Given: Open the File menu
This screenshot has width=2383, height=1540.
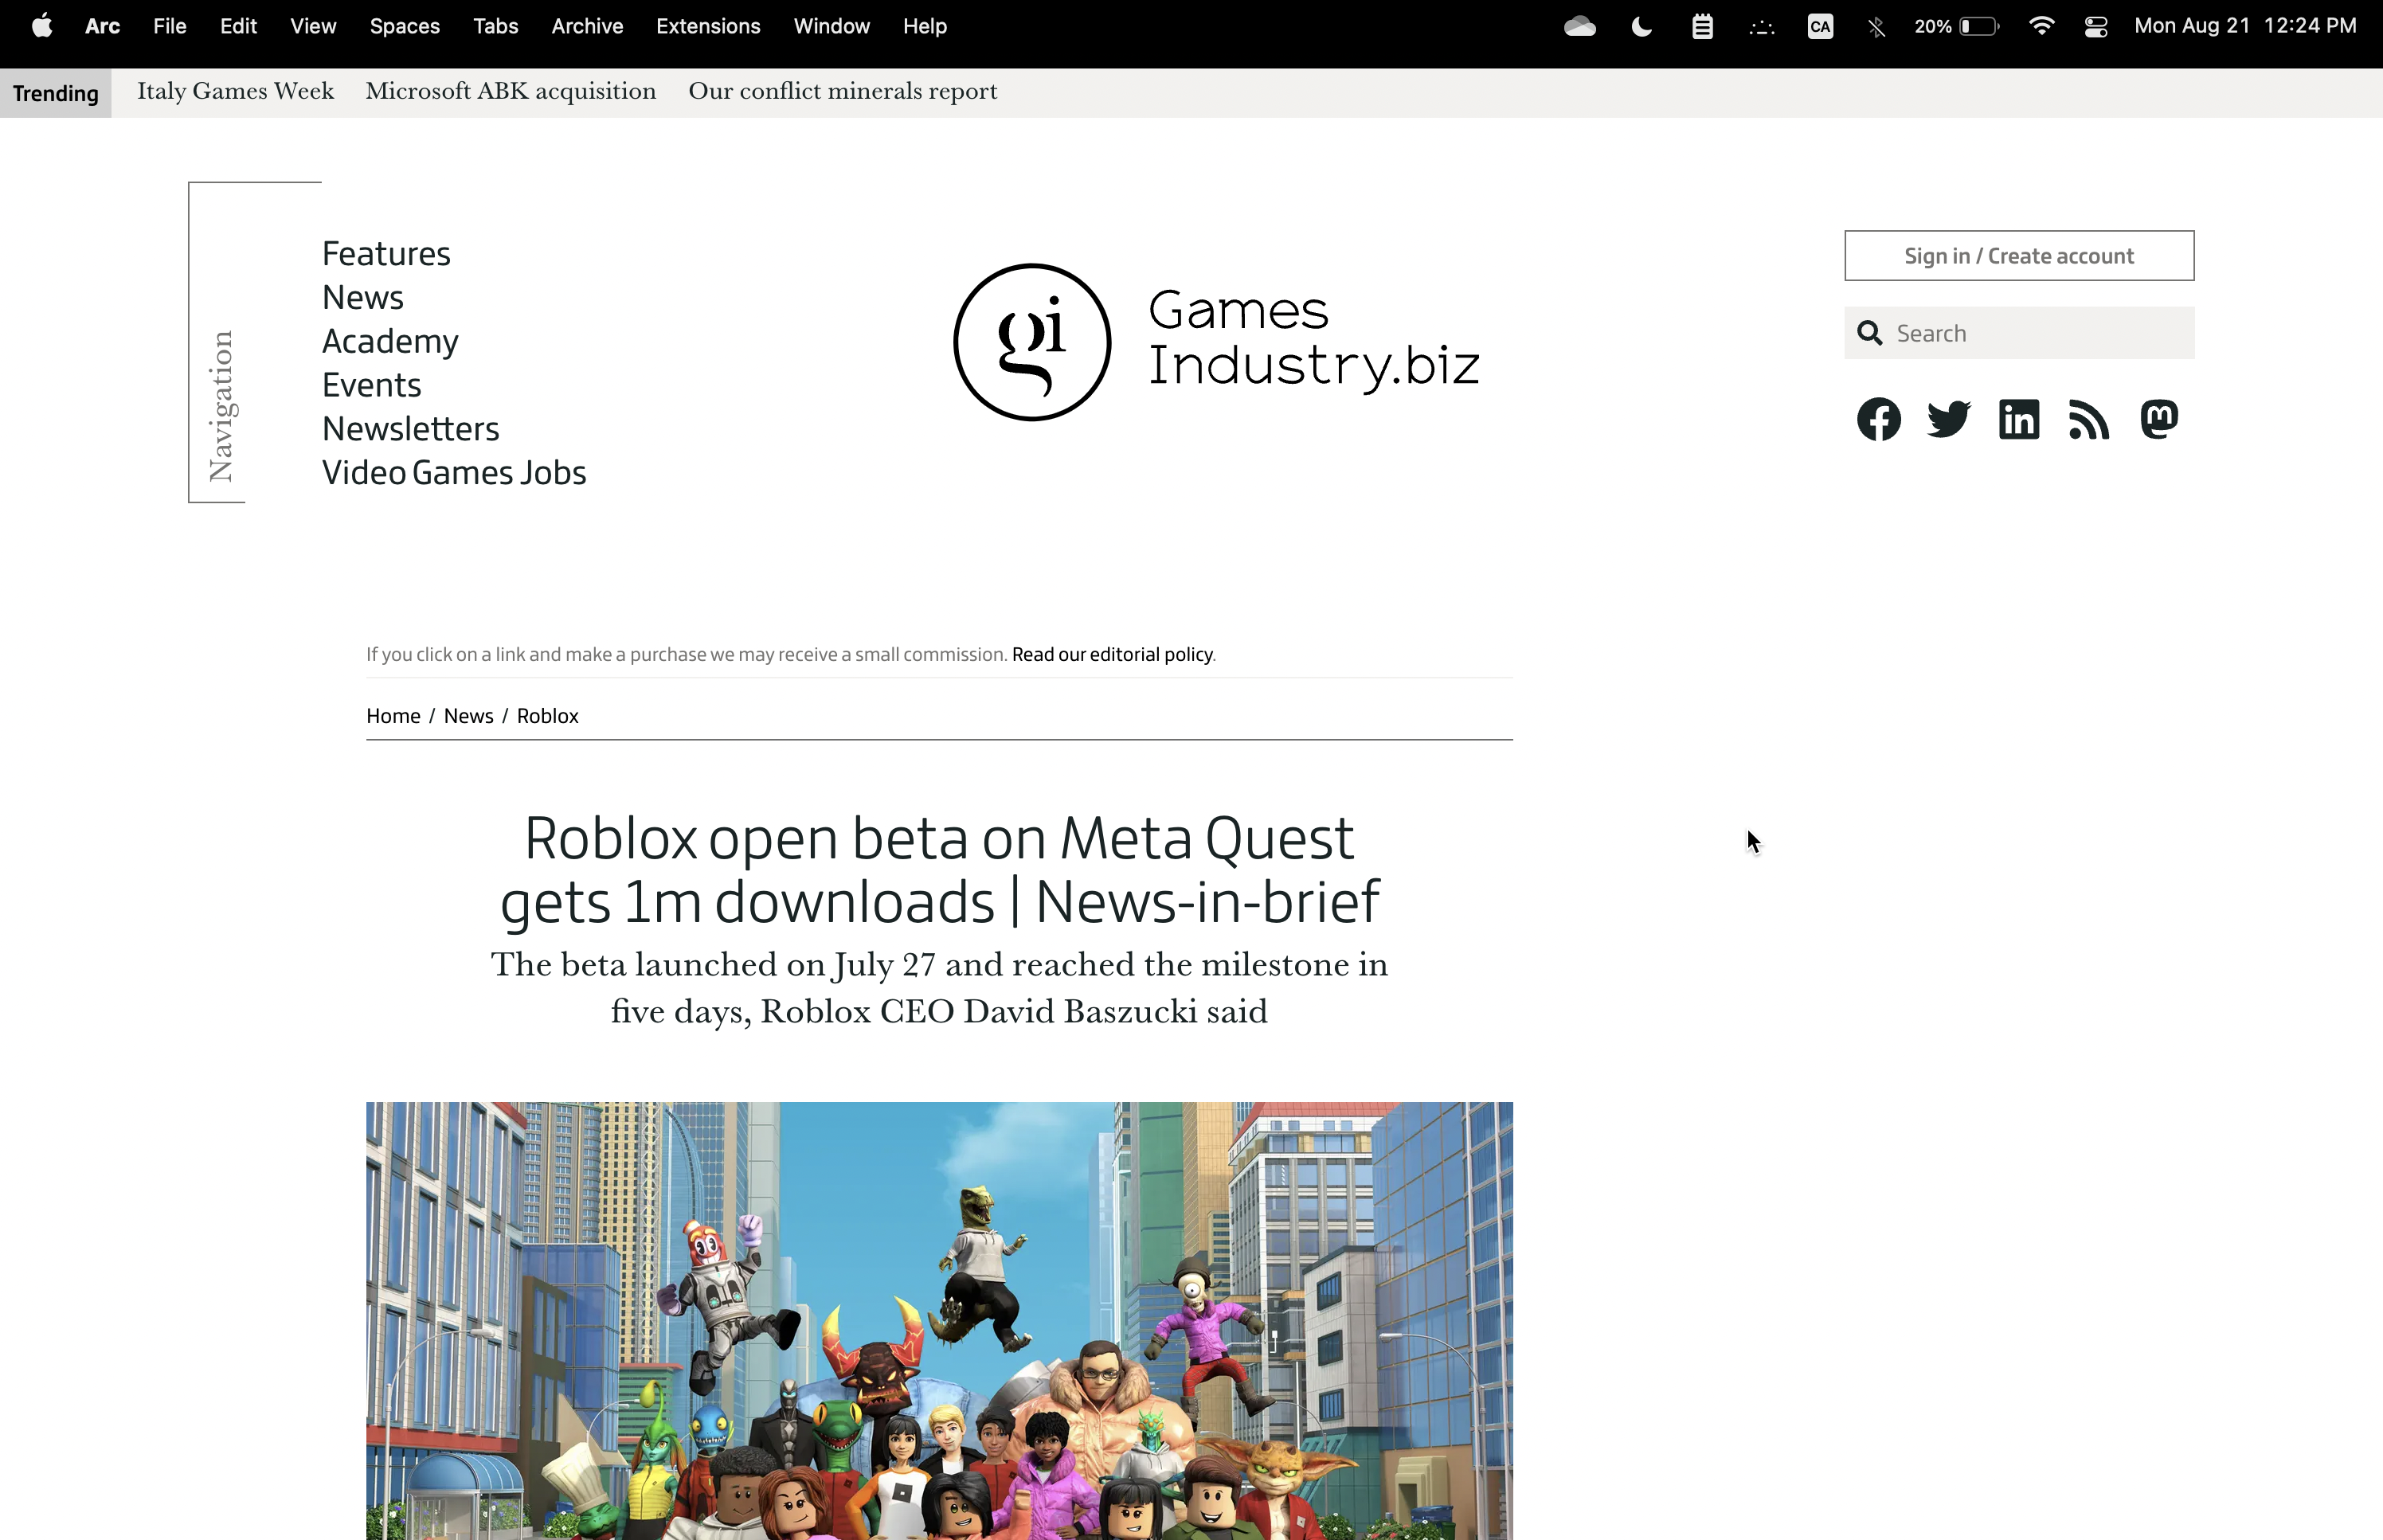Looking at the screenshot, I should pyautogui.click(x=170, y=26).
